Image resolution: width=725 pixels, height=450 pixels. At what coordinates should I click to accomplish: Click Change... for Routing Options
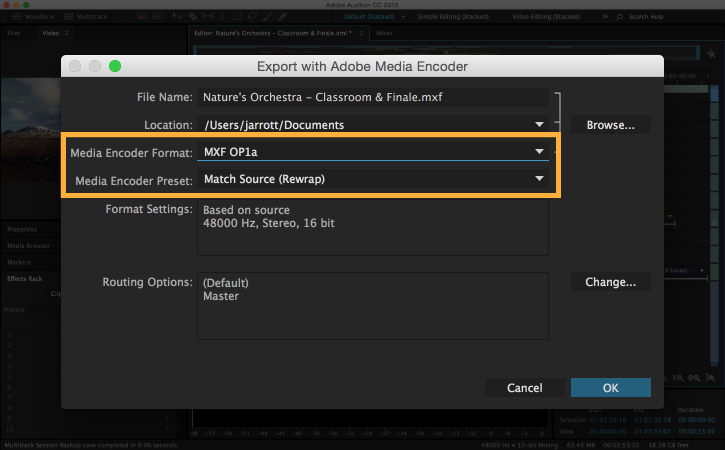pyautogui.click(x=610, y=282)
